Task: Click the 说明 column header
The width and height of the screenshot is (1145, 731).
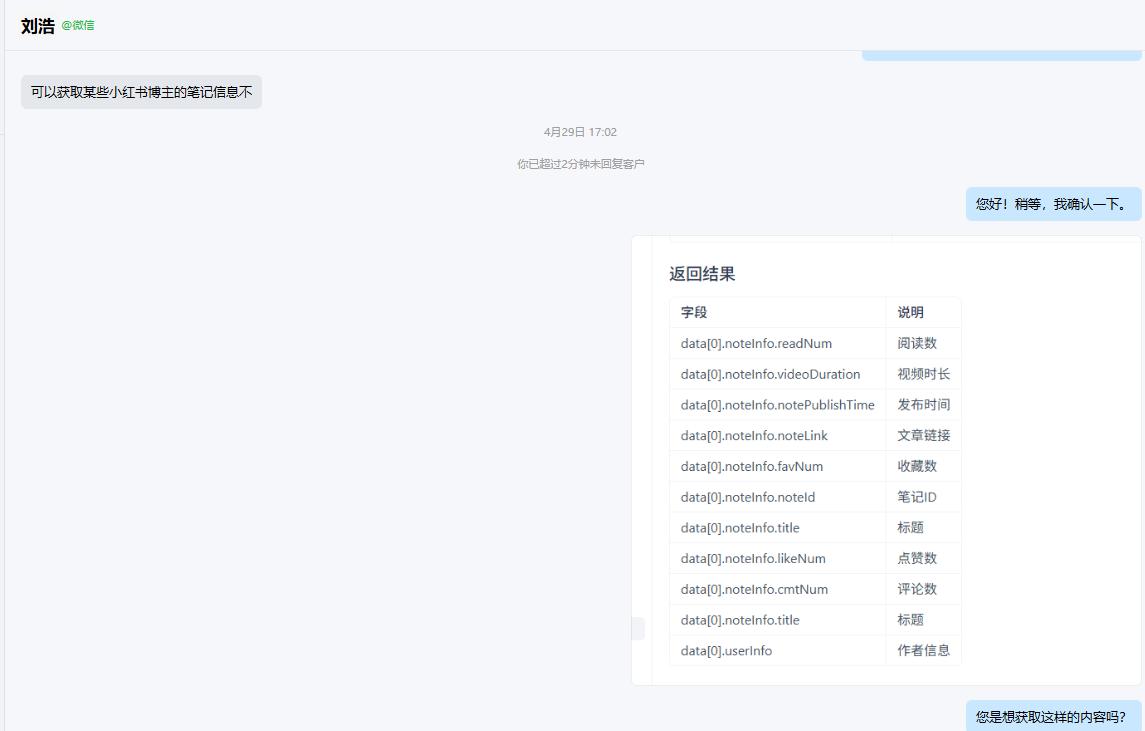Action: [x=923, y=313]
